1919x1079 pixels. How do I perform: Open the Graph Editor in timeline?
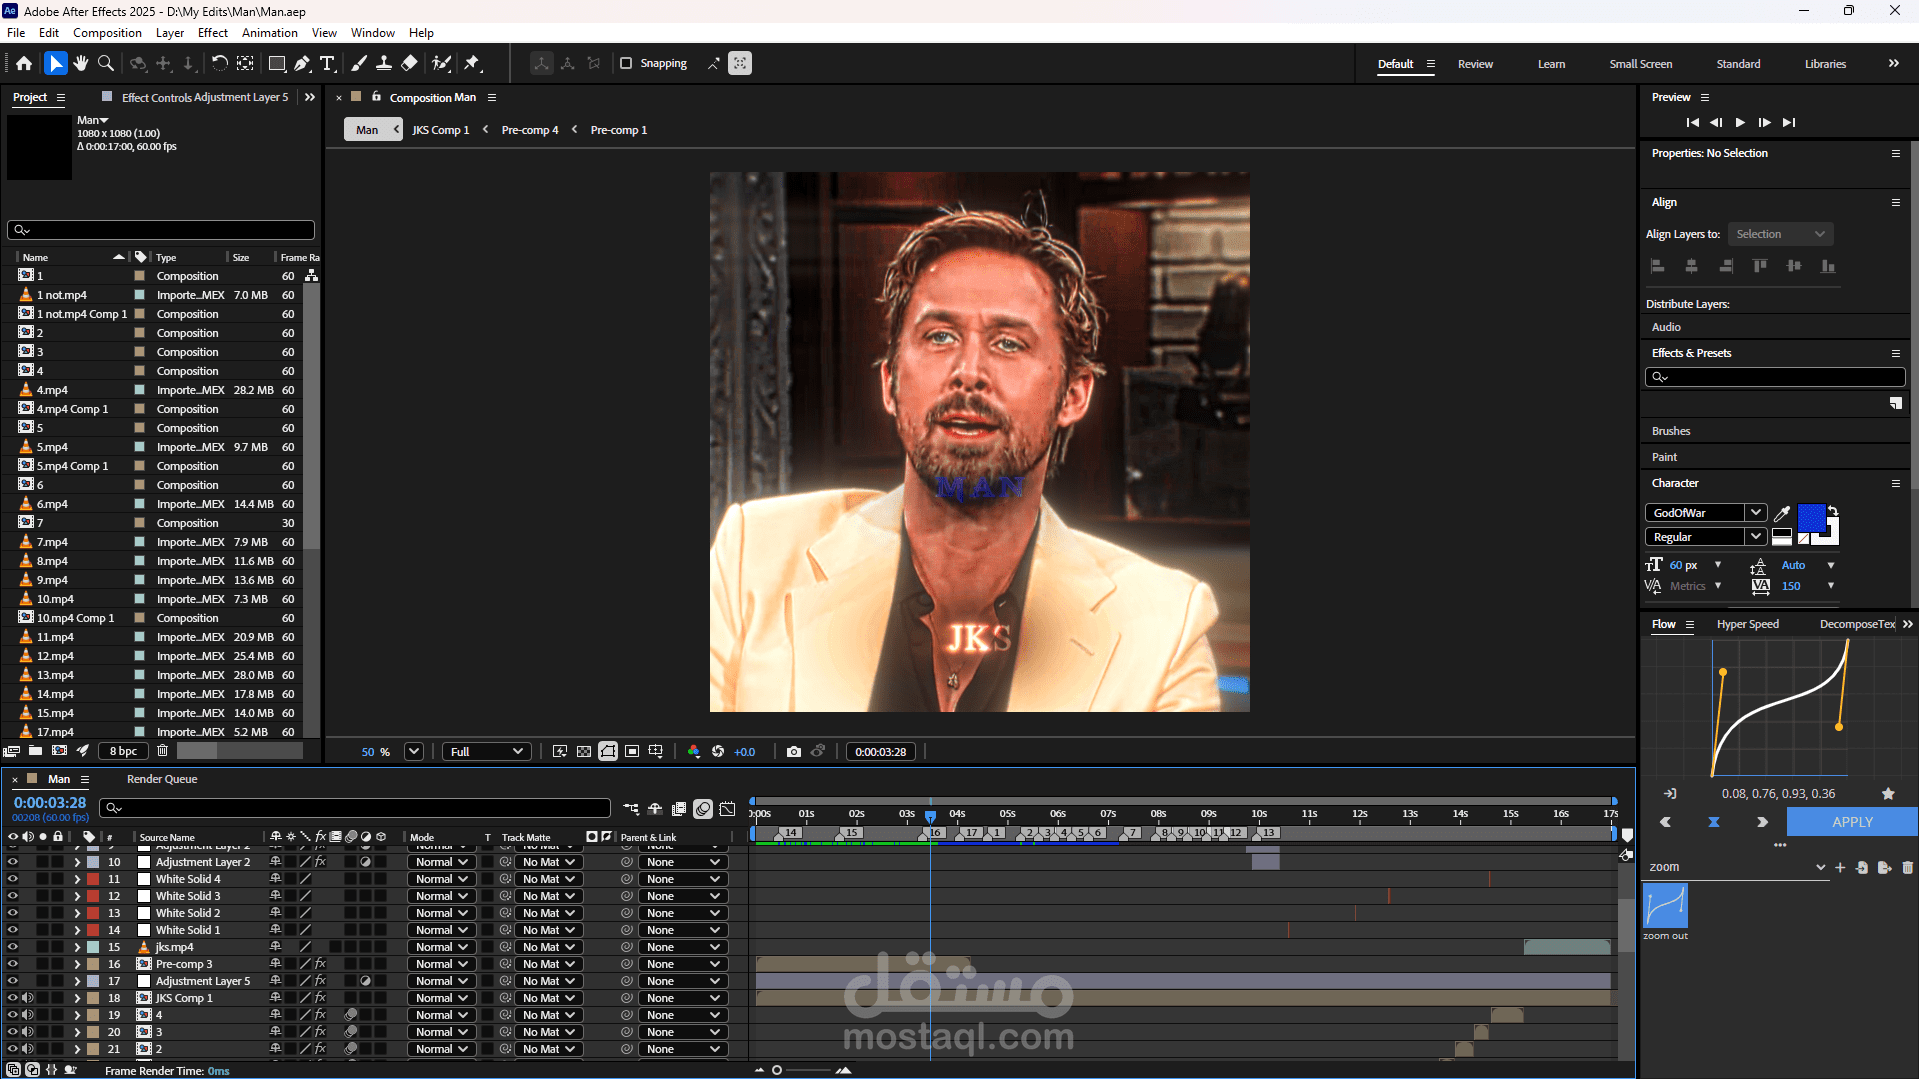click(x=727, y=808)
